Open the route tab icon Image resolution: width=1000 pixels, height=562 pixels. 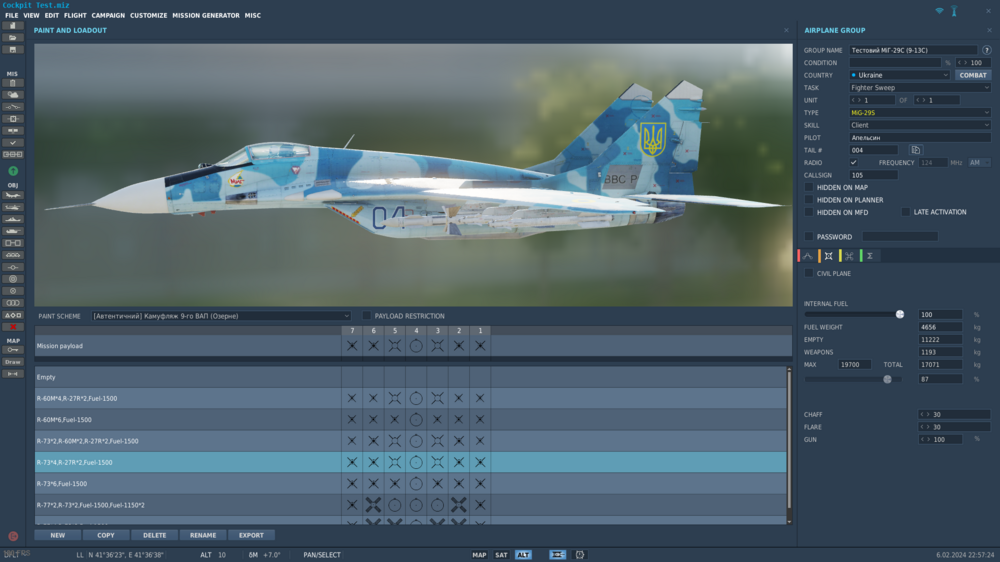[x=808, y=256]
